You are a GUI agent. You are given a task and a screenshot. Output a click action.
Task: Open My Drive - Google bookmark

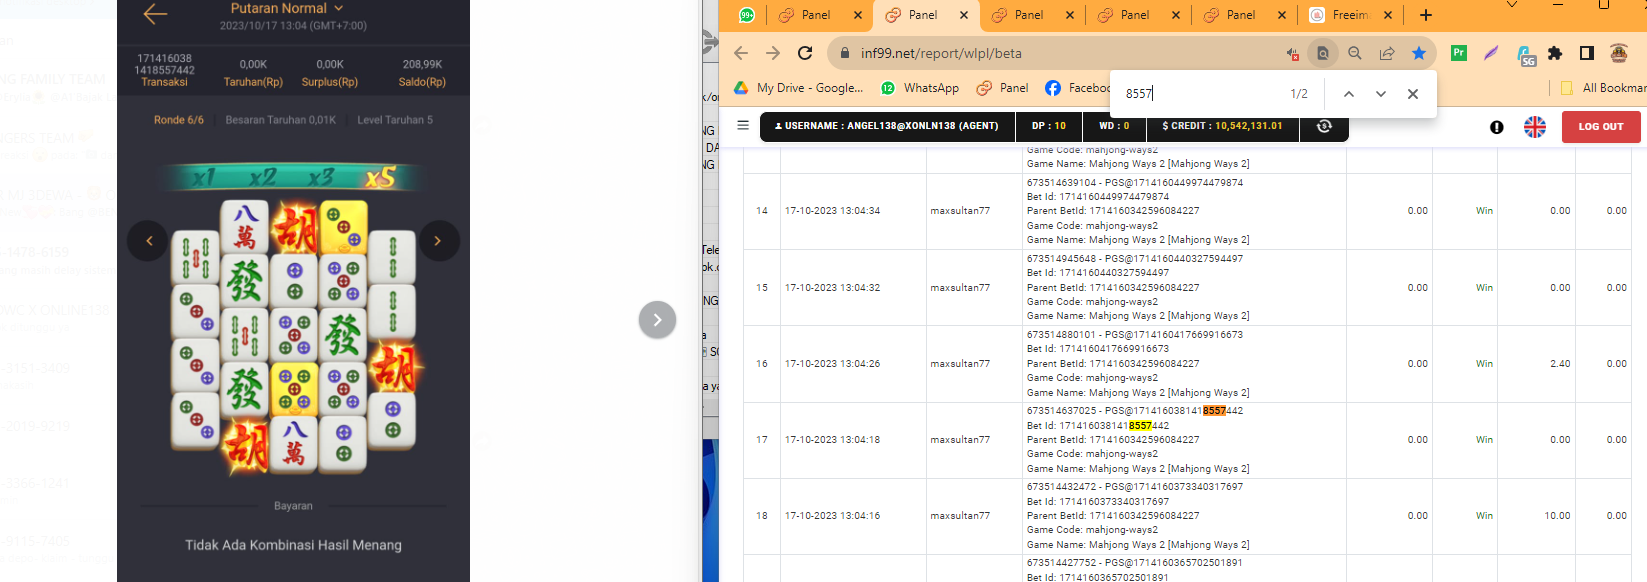click(799, 88)
